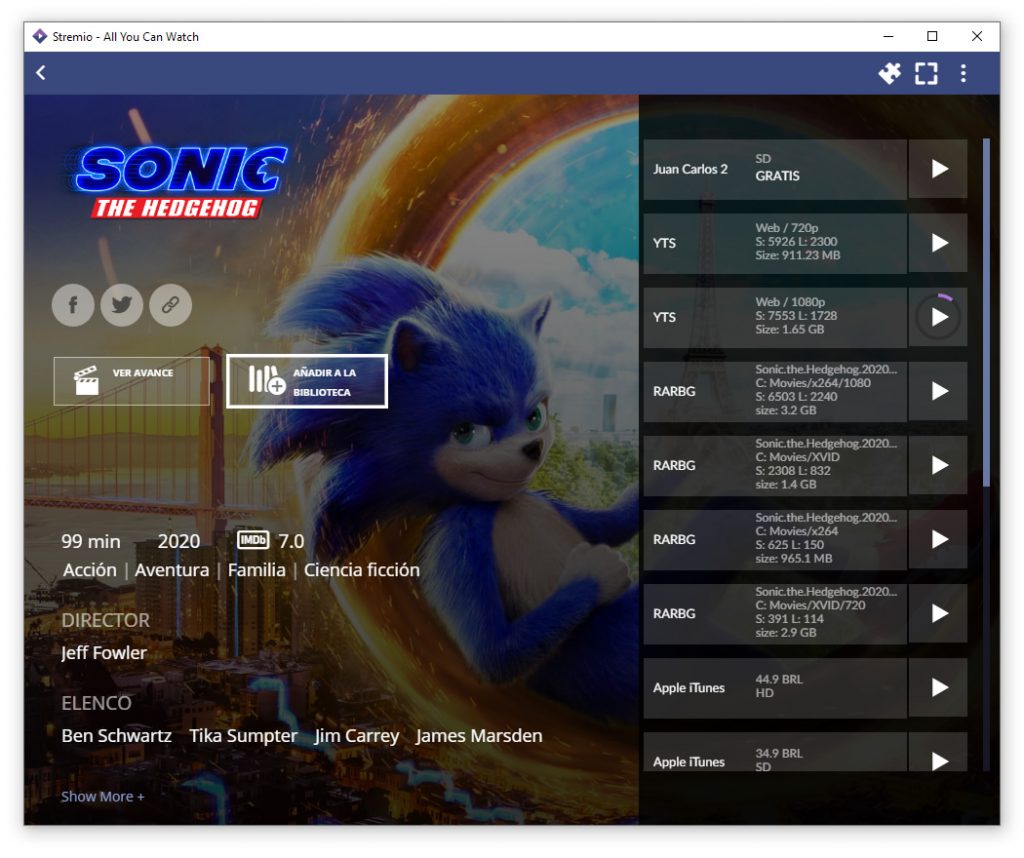Select RARBG row with size 2.9 GB

click(775, 614)
